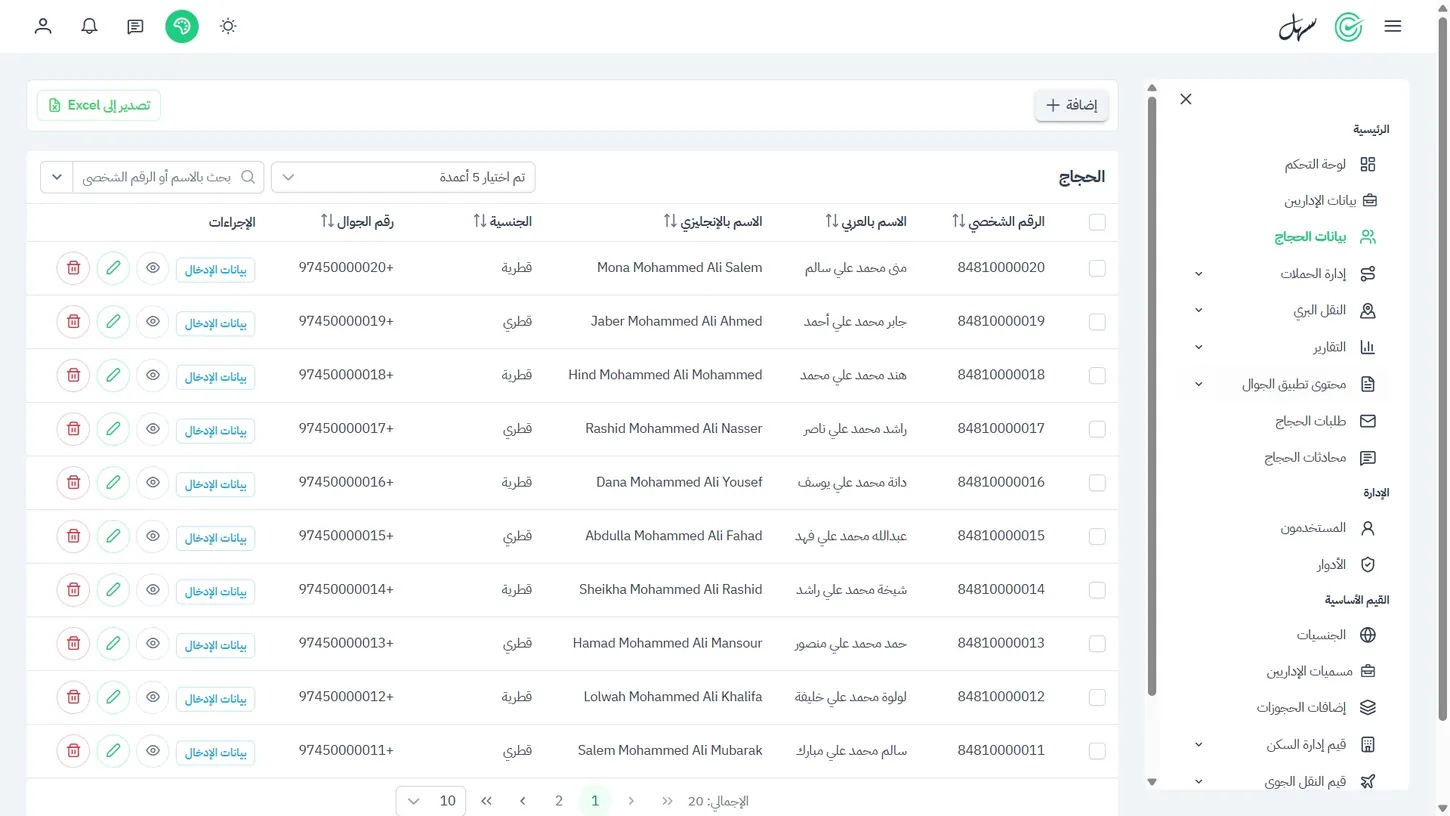Delete pilgrim Jaber Mohammed Ali Ahmed
Screen dimensions: 1450x816
[x=73, y=322]
